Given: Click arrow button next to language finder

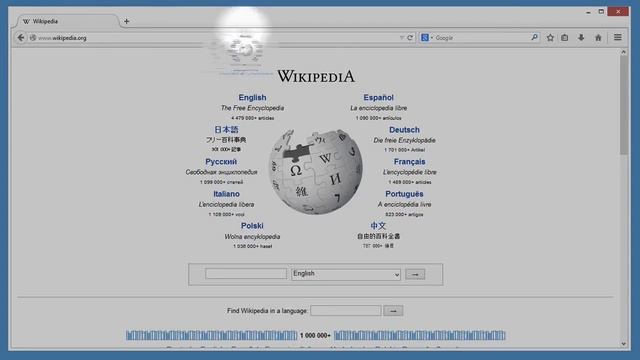Looking at the screenshot, I should tap(393, 311).
